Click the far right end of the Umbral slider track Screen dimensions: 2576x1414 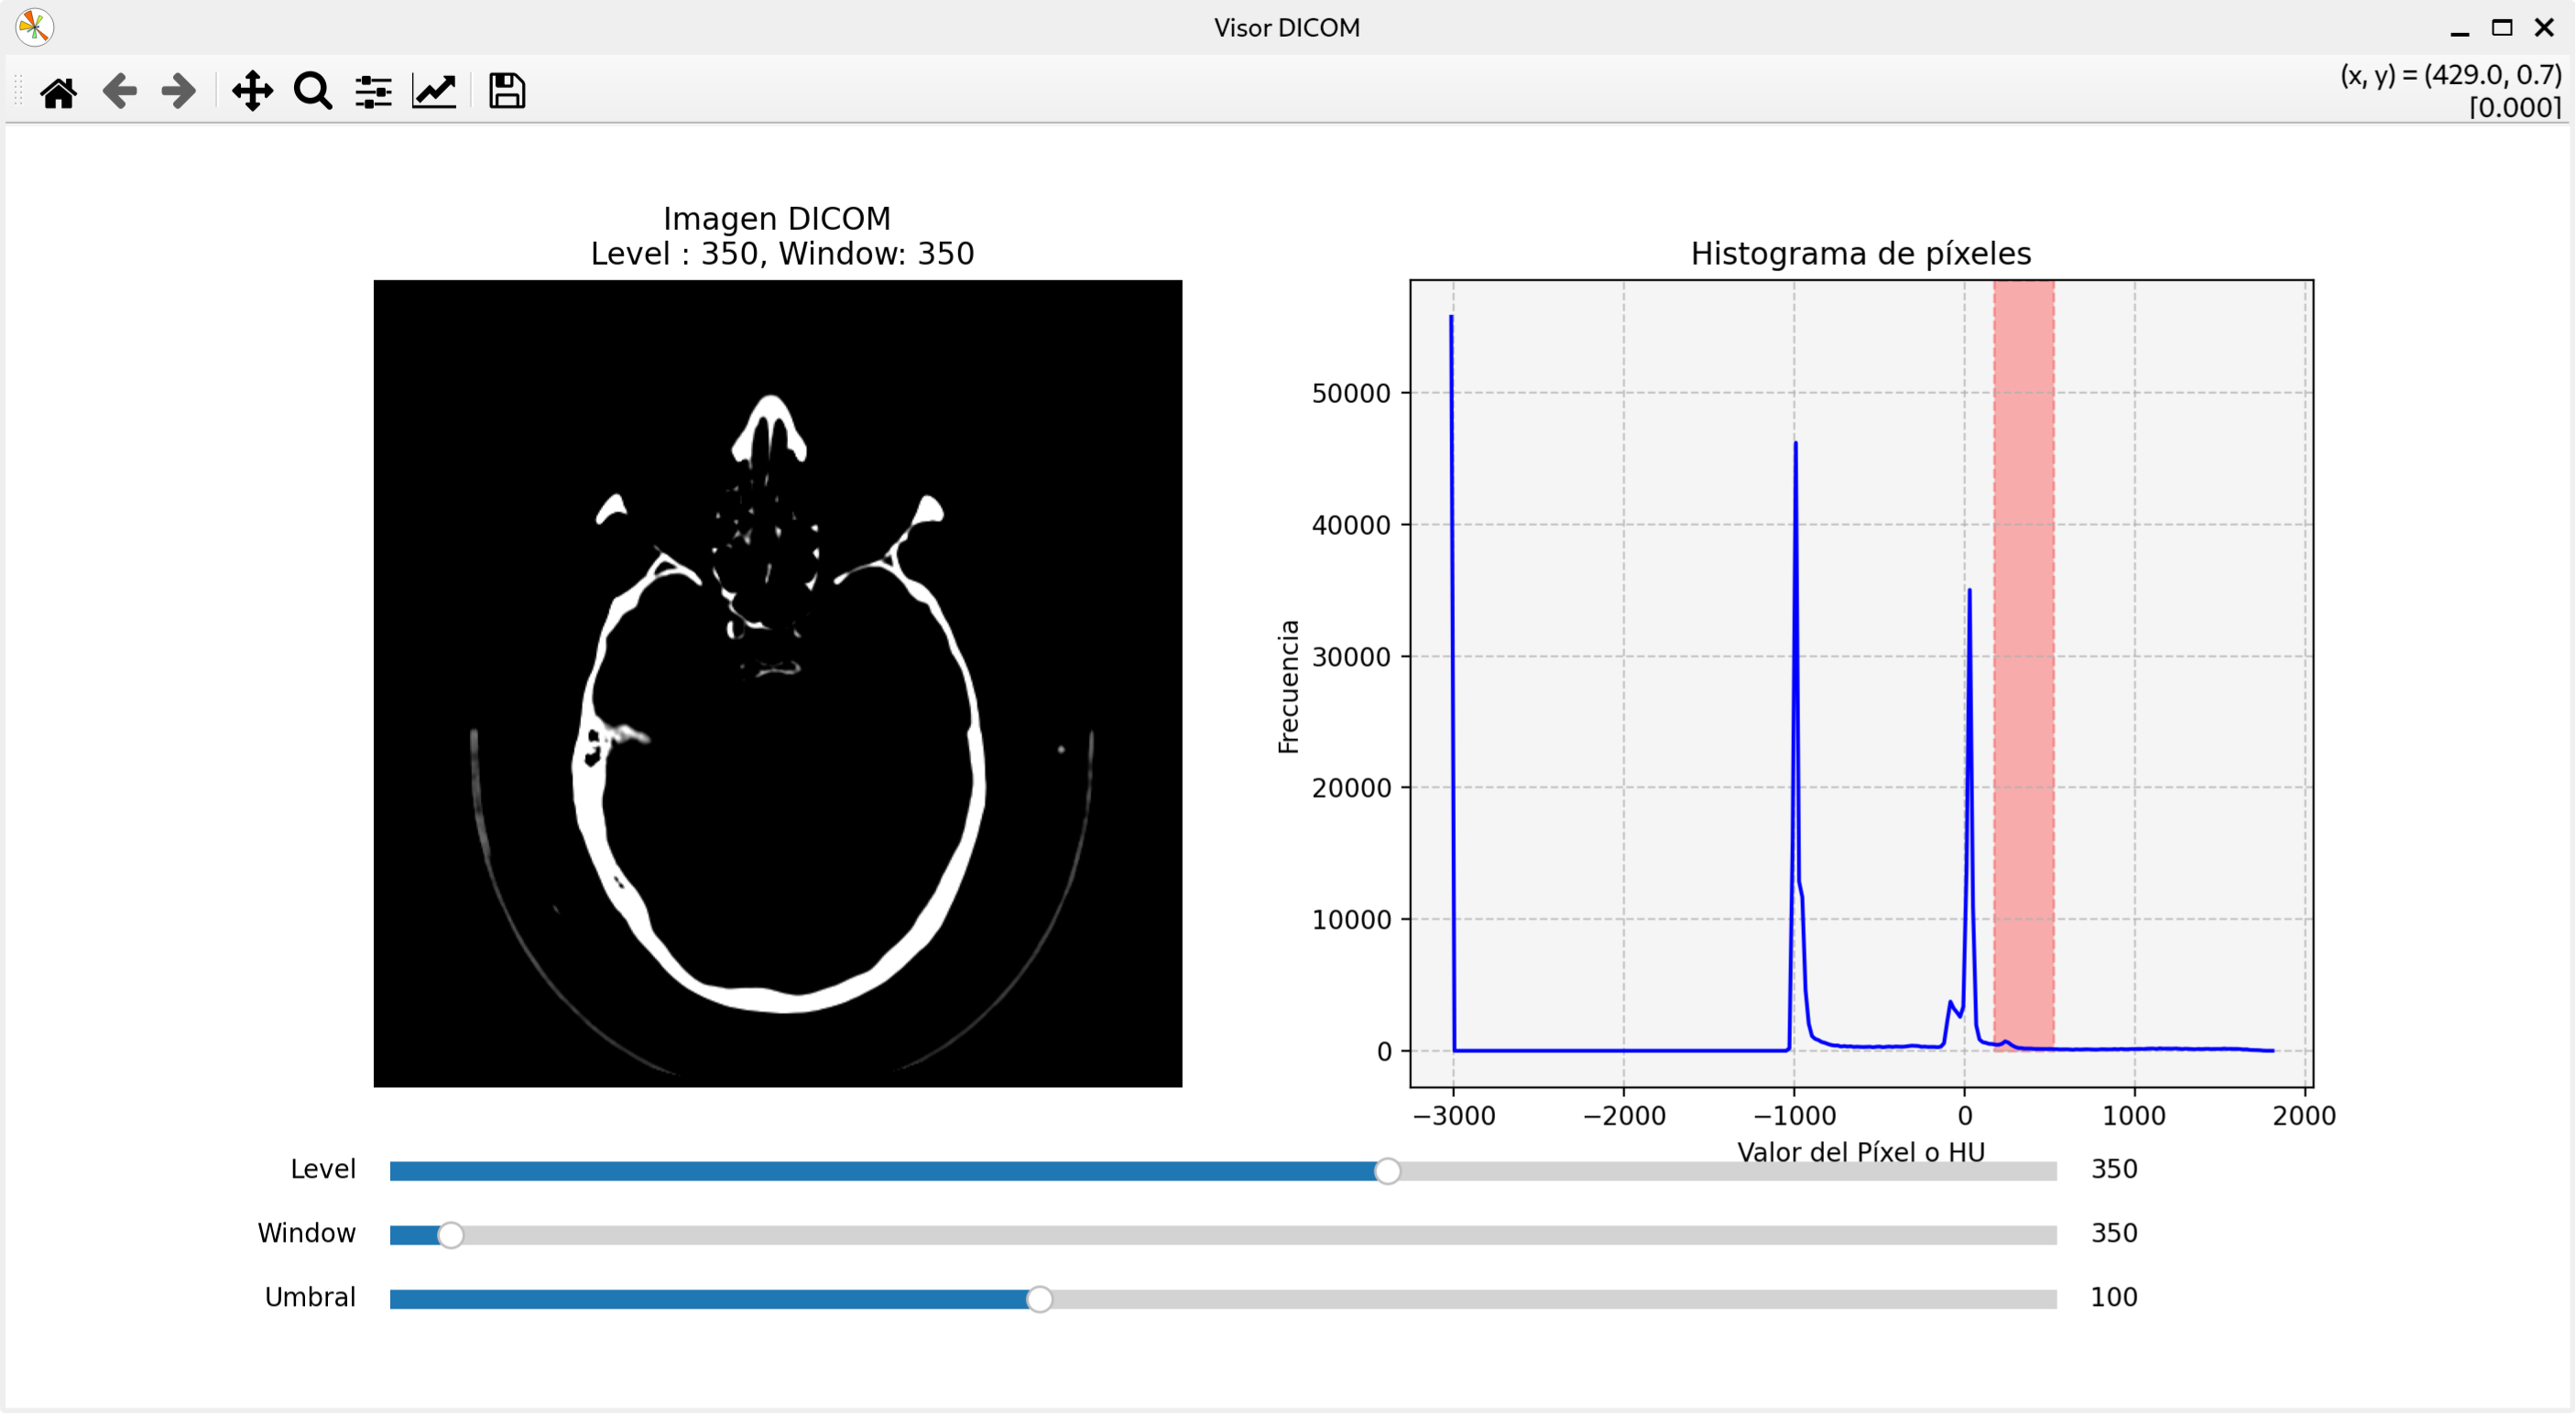[2050, 1299]
